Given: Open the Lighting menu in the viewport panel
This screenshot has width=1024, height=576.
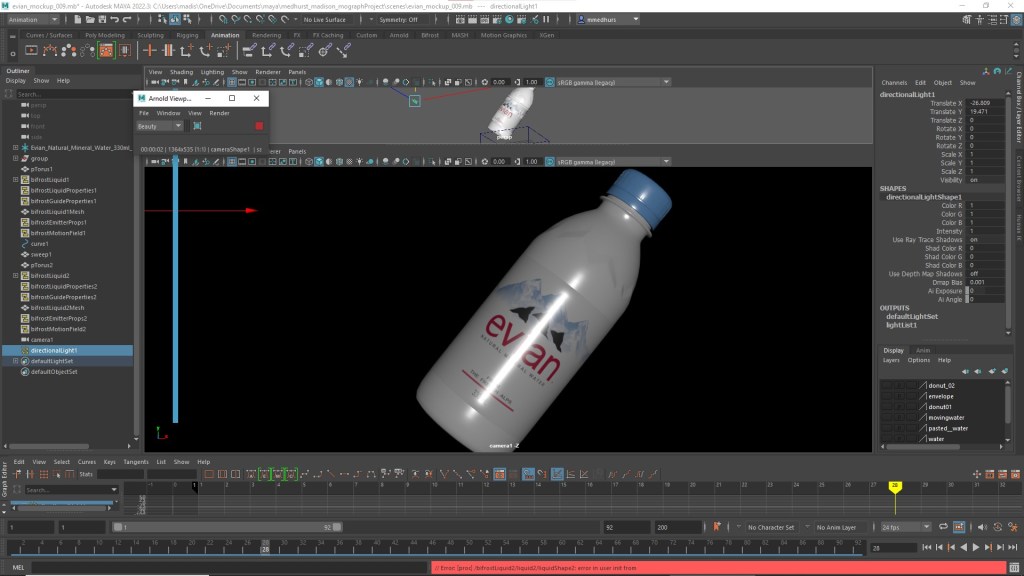Looking at the screenshot, I should 212,72.
